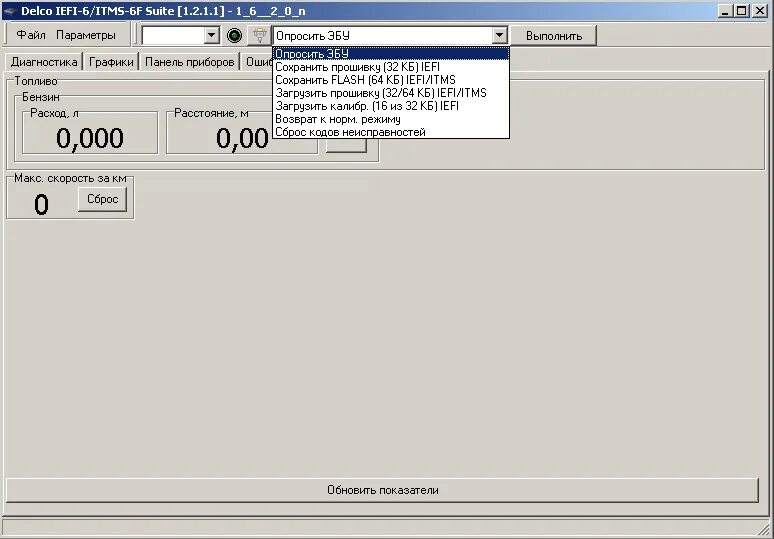Maximize the Delco Suite window
Screen dimensions: 774x539
pos(741,10)
